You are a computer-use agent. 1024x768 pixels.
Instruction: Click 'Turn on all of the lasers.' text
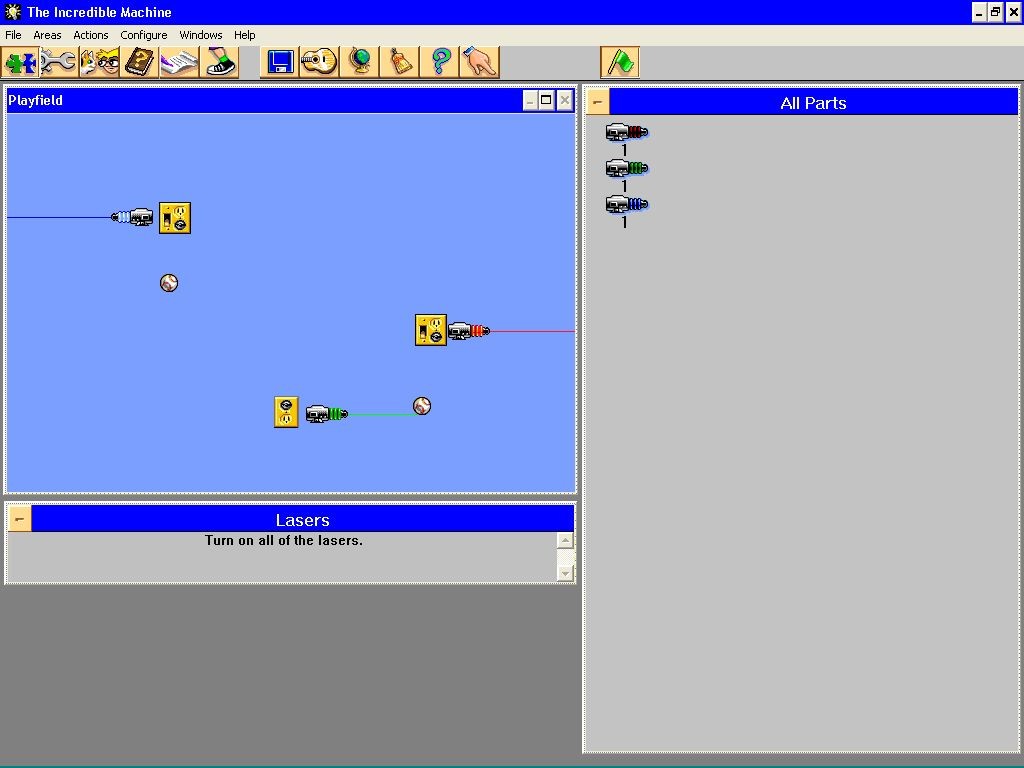[x=283, y=541]
